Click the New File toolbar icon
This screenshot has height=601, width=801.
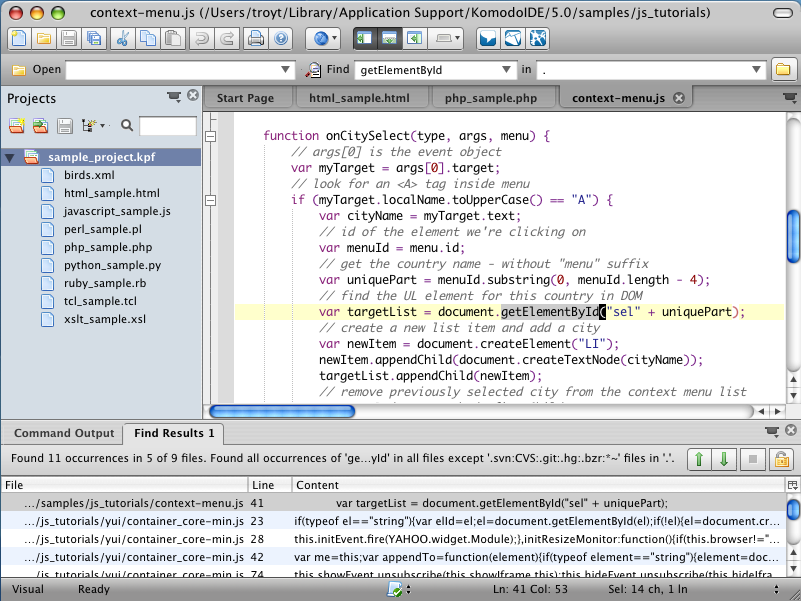[20, 39]
